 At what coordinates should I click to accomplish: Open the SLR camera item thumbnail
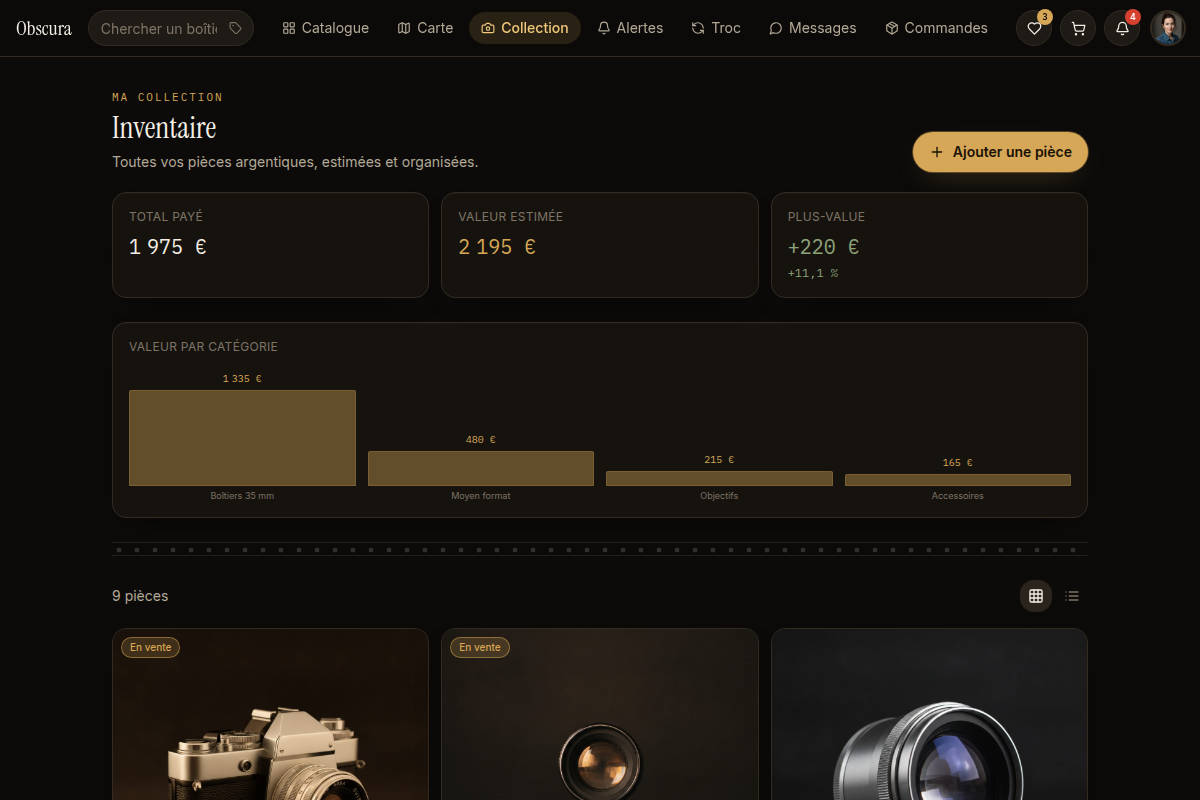click(x=270, y=714)
